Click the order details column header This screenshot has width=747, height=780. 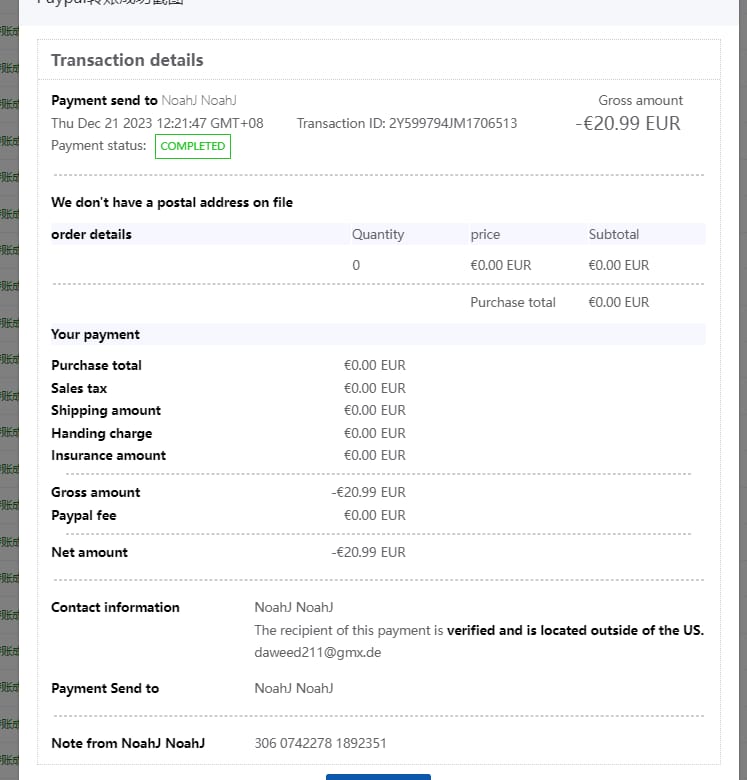coord(91,234)
